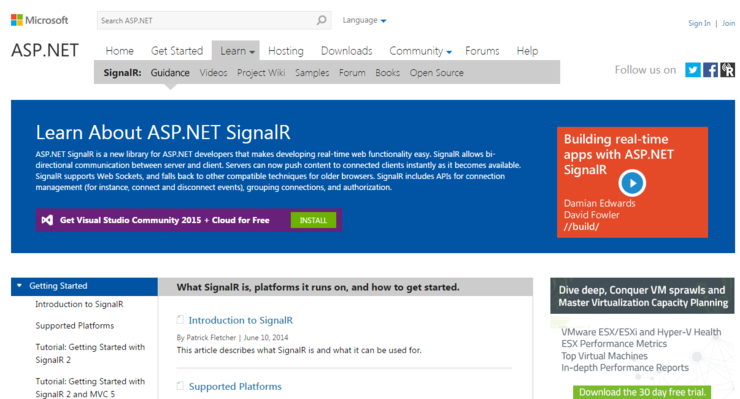Open Supported Platforms in the sidebar
Viewport: 740px width, 399px height.
point(75,325)
